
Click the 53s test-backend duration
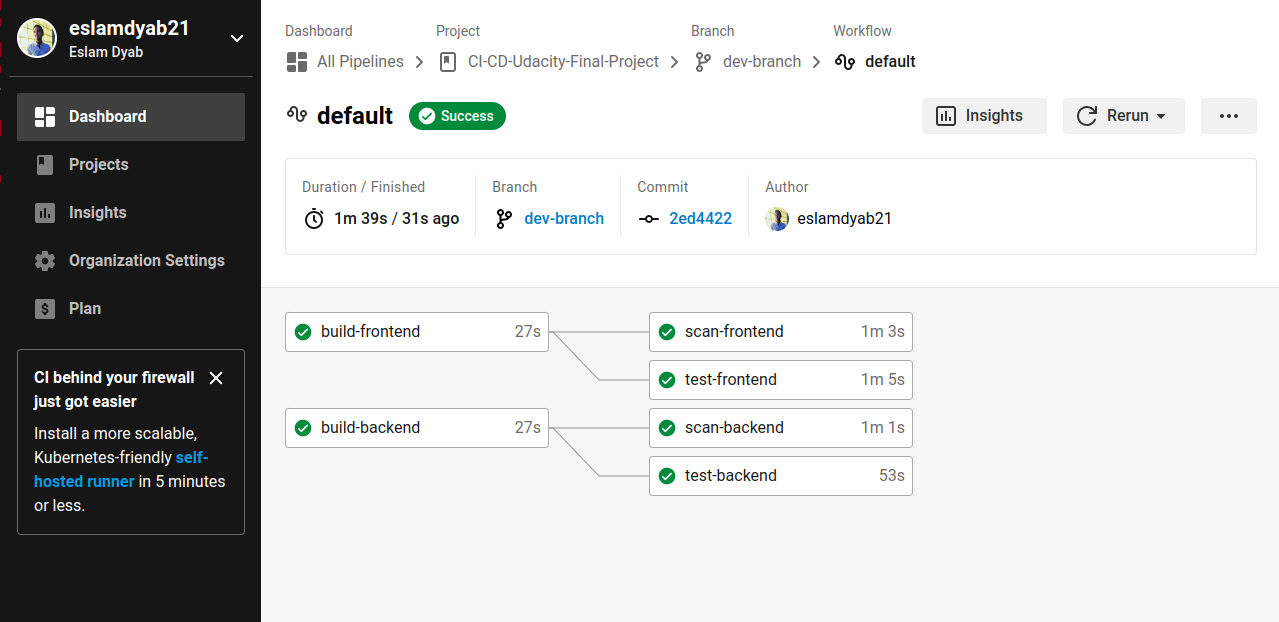pyautogui.click(x=892, y=476)
